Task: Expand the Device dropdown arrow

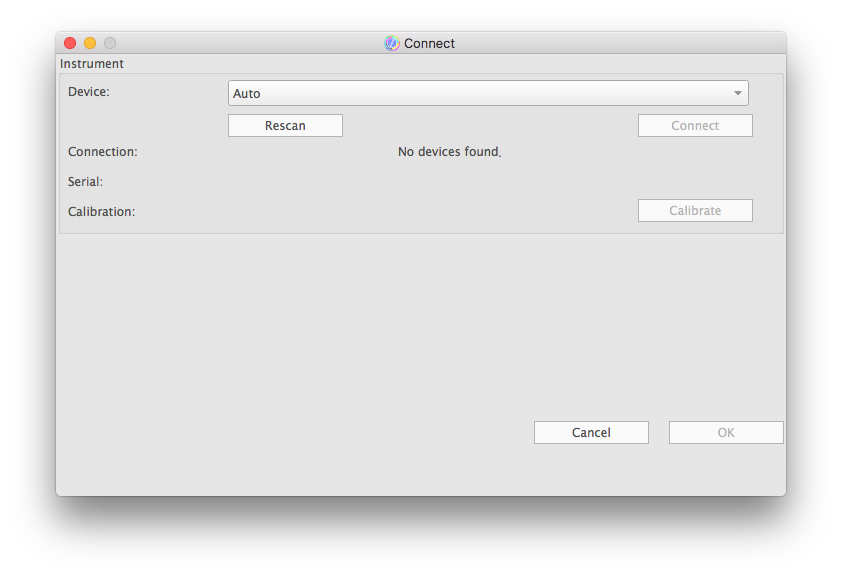Action: pyautogui.click(x=738, y=93)
